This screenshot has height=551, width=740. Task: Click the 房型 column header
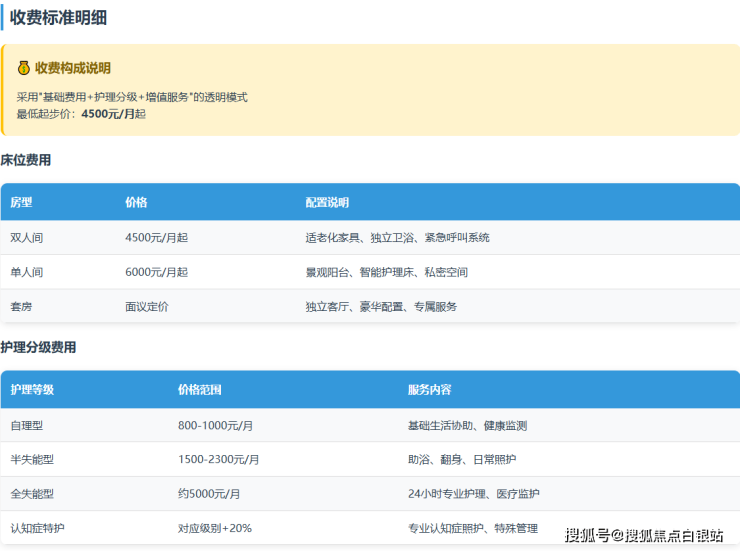21,202
